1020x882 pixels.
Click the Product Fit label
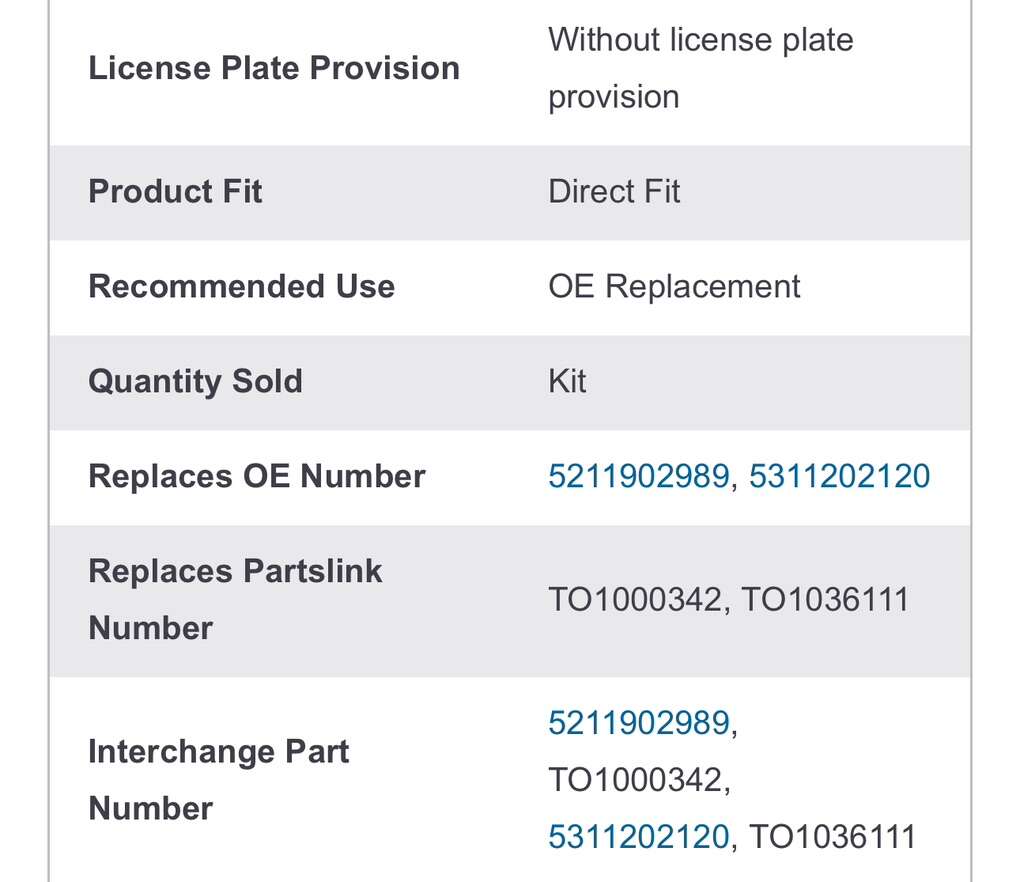pos(175,191)
